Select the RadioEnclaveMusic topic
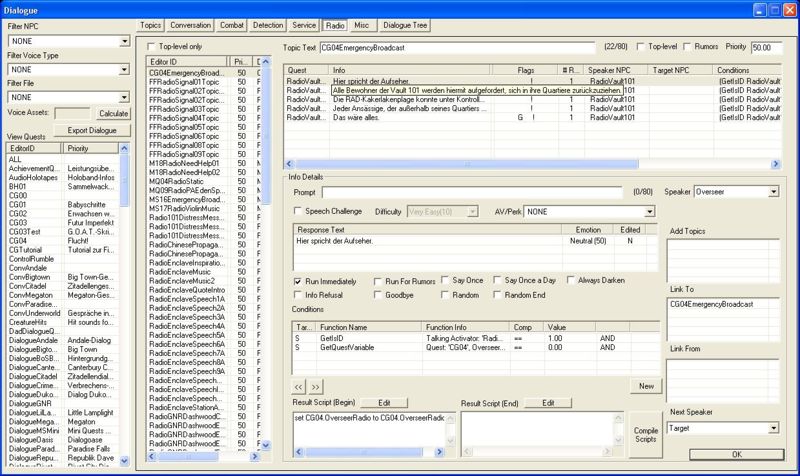Screen dimensions: 800x476 pyautogui.click(x=180, y=272)
